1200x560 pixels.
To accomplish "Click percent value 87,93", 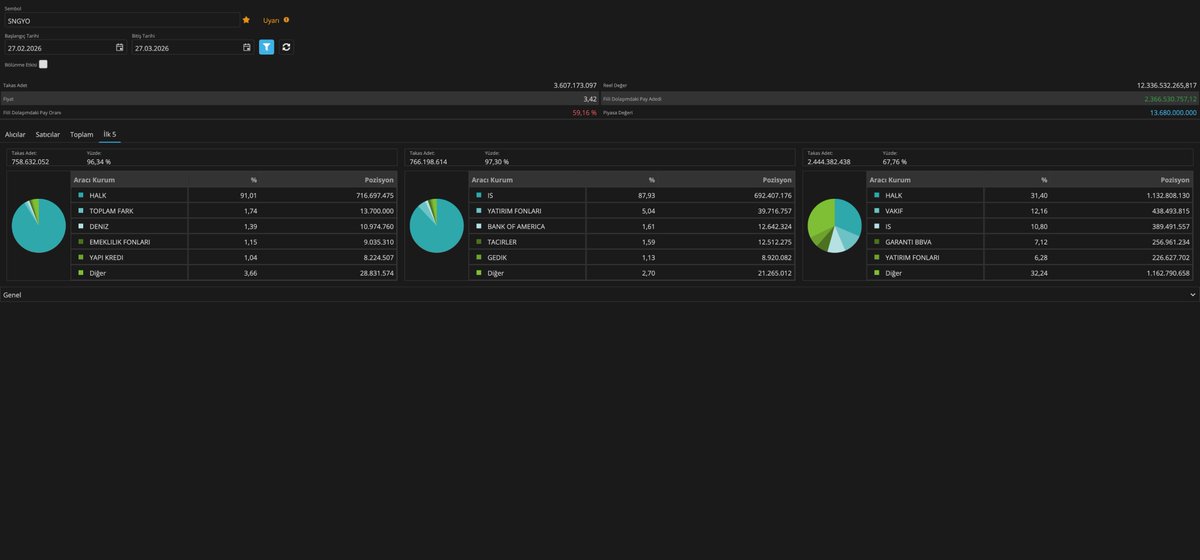I will pos(646,195).
